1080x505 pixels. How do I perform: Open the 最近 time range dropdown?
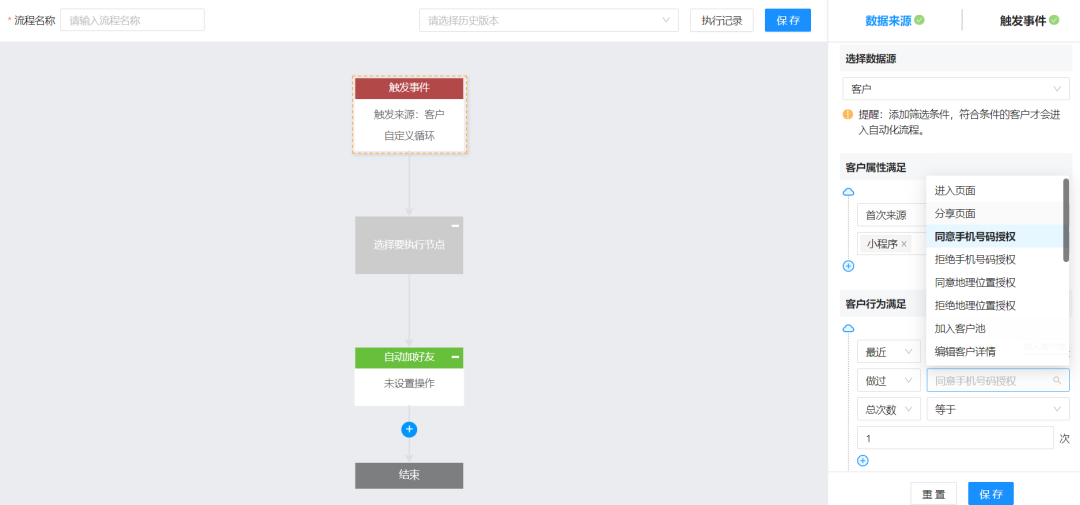click(x=889, y=352)
